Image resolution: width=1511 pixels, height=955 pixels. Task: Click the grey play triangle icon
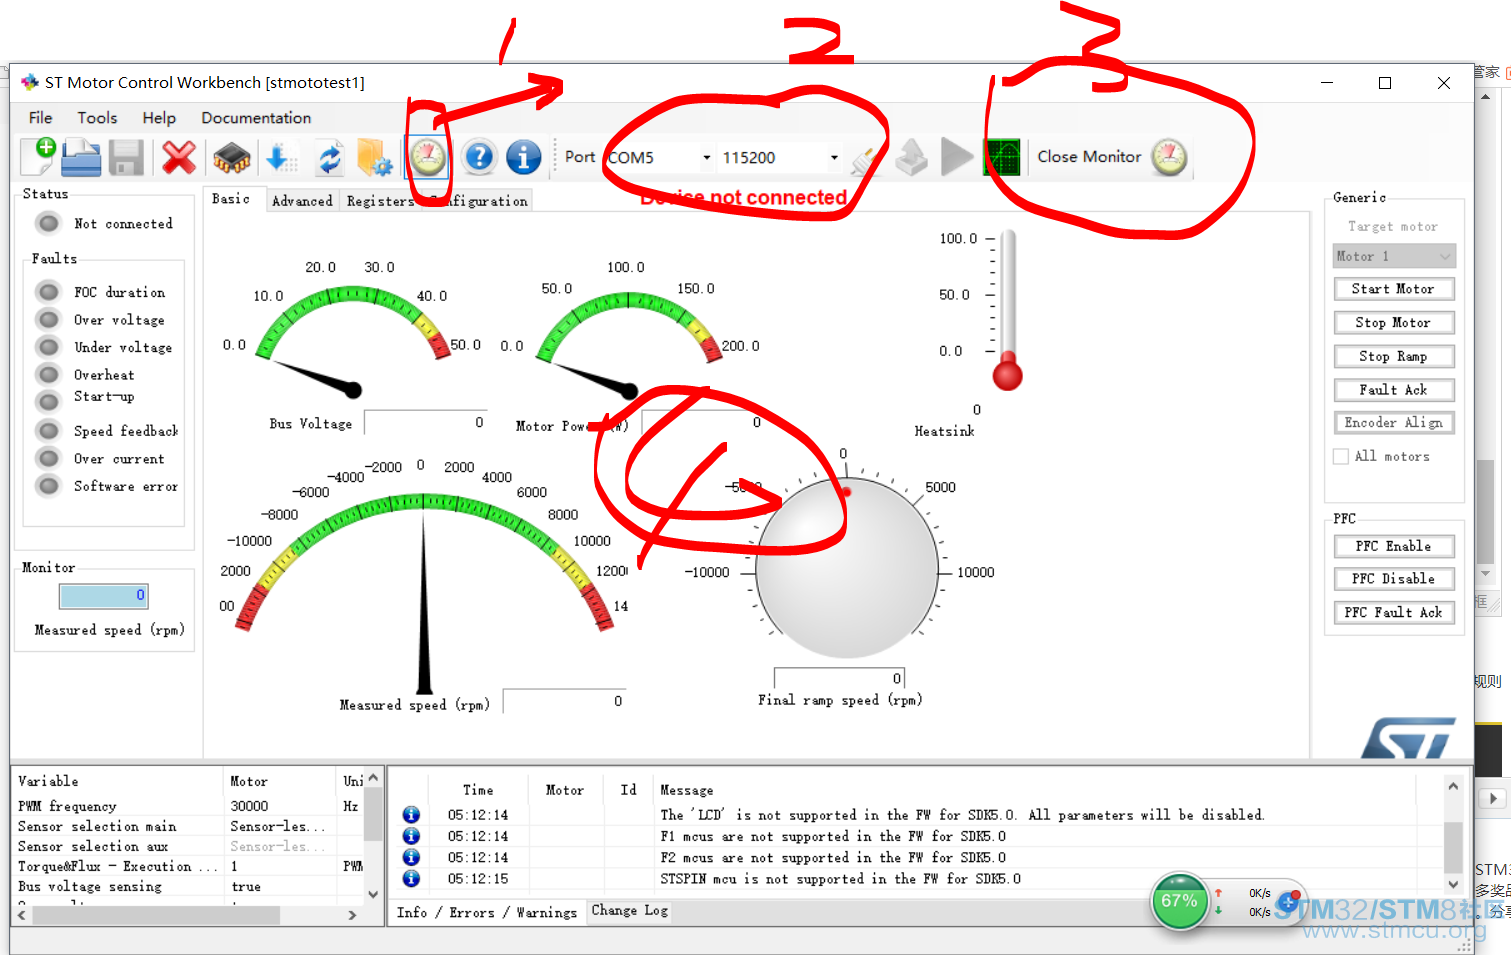(957, 157)
